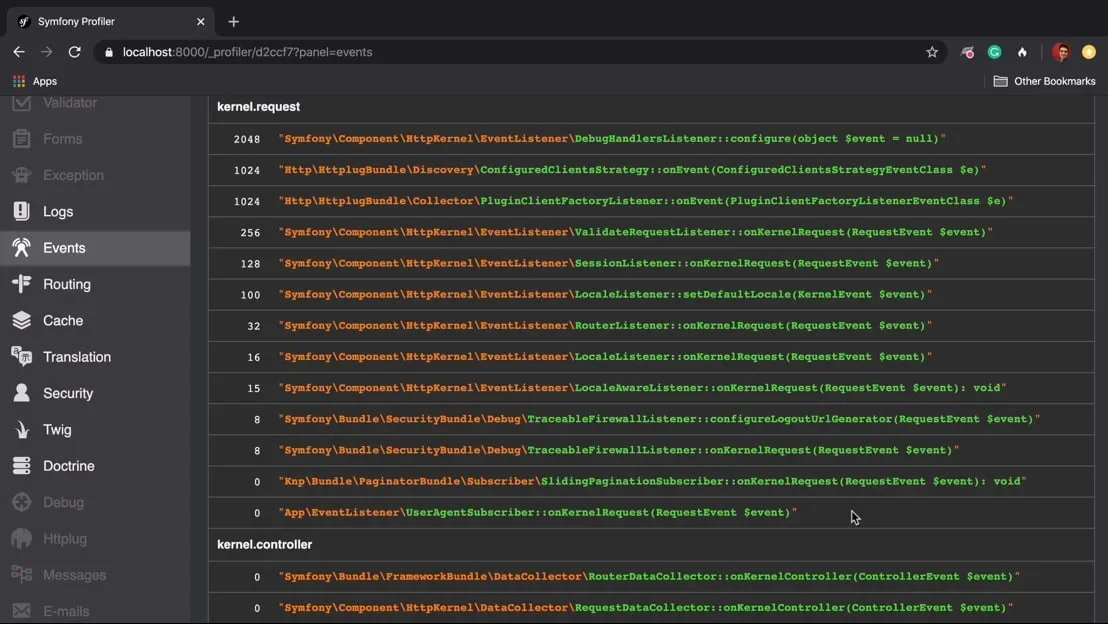Click the RouterDataCollector::onKernelController entry
The image size is (1108, 624).
[649, 577]
